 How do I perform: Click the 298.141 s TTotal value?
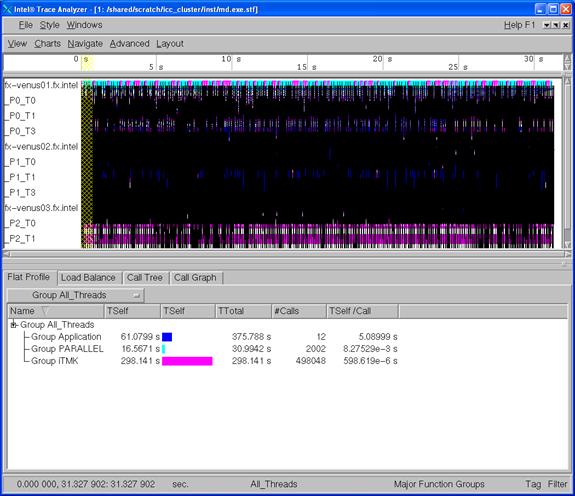point(251,361)
